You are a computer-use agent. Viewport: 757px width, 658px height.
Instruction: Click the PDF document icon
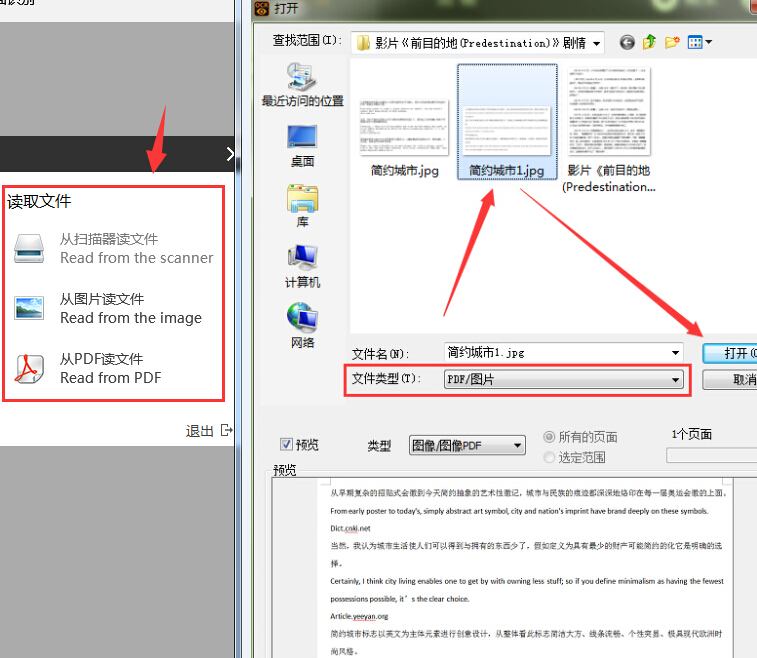pyautogui.click(x=29, y=369)
